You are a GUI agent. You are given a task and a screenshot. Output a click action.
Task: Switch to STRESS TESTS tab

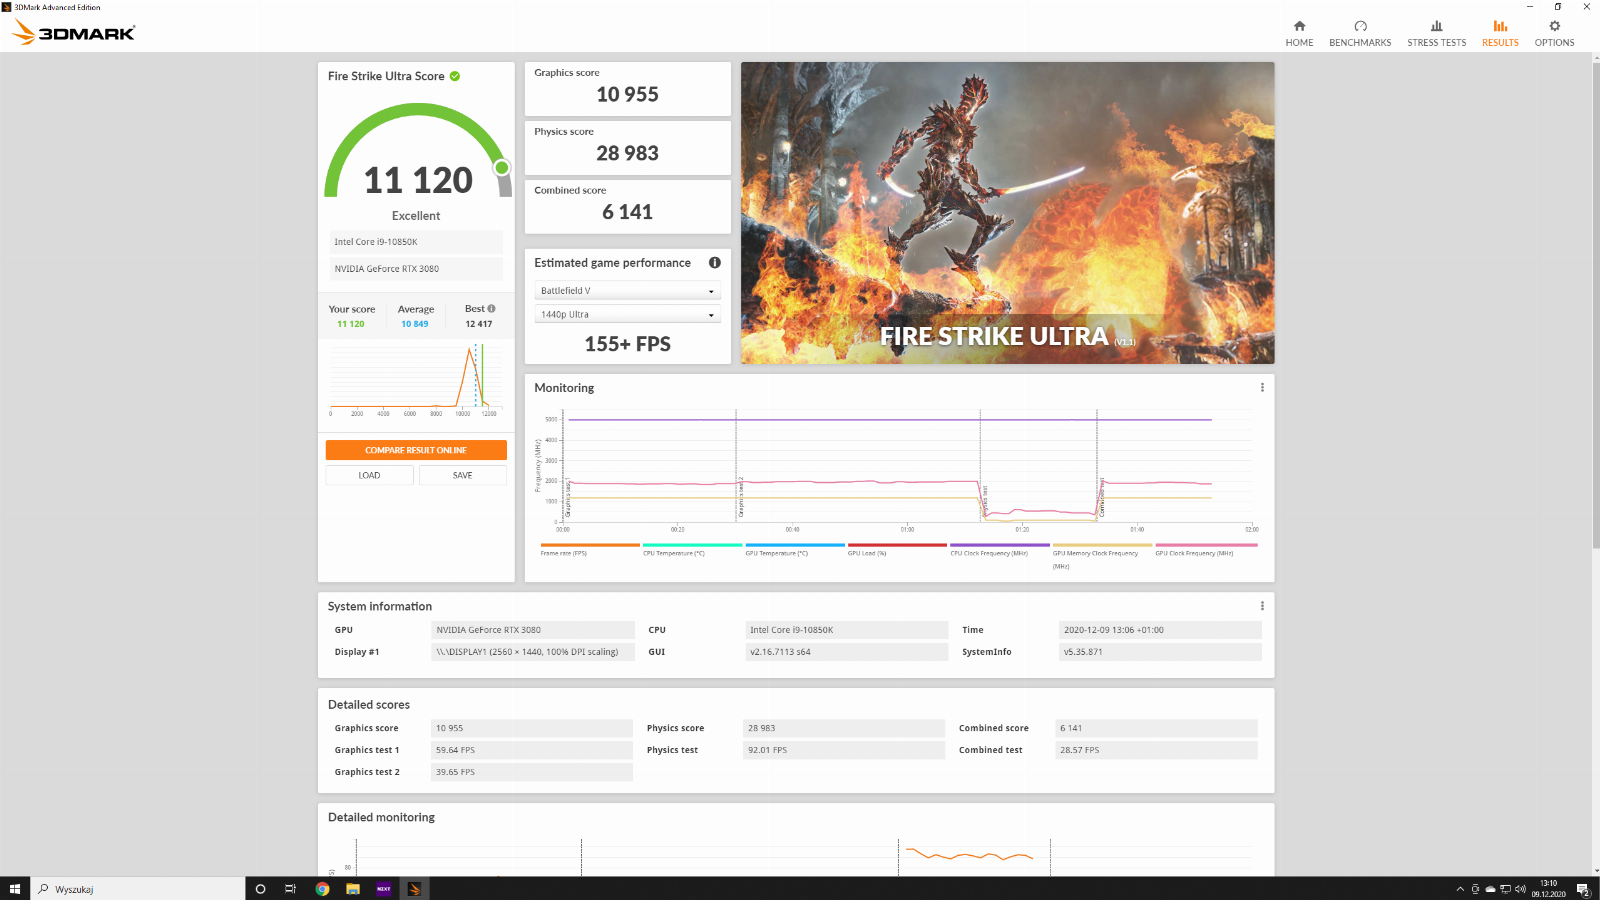pyautogui.click(x=1436, y=33)
